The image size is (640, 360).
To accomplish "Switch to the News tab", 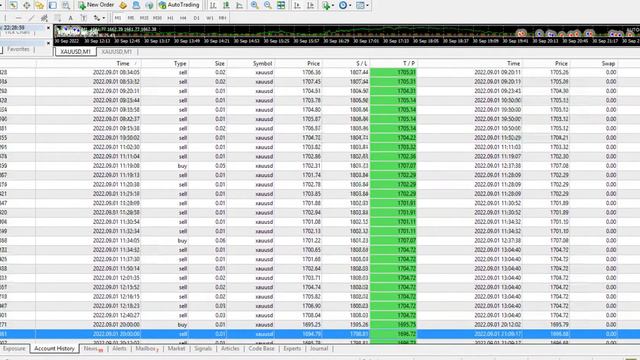I will click(x=92, y=349).
